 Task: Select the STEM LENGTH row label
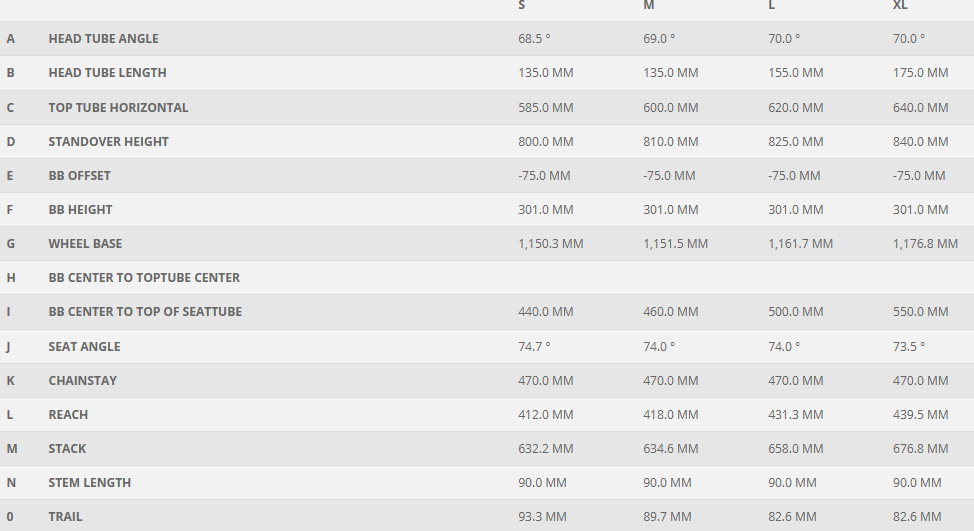coord(89,483)
